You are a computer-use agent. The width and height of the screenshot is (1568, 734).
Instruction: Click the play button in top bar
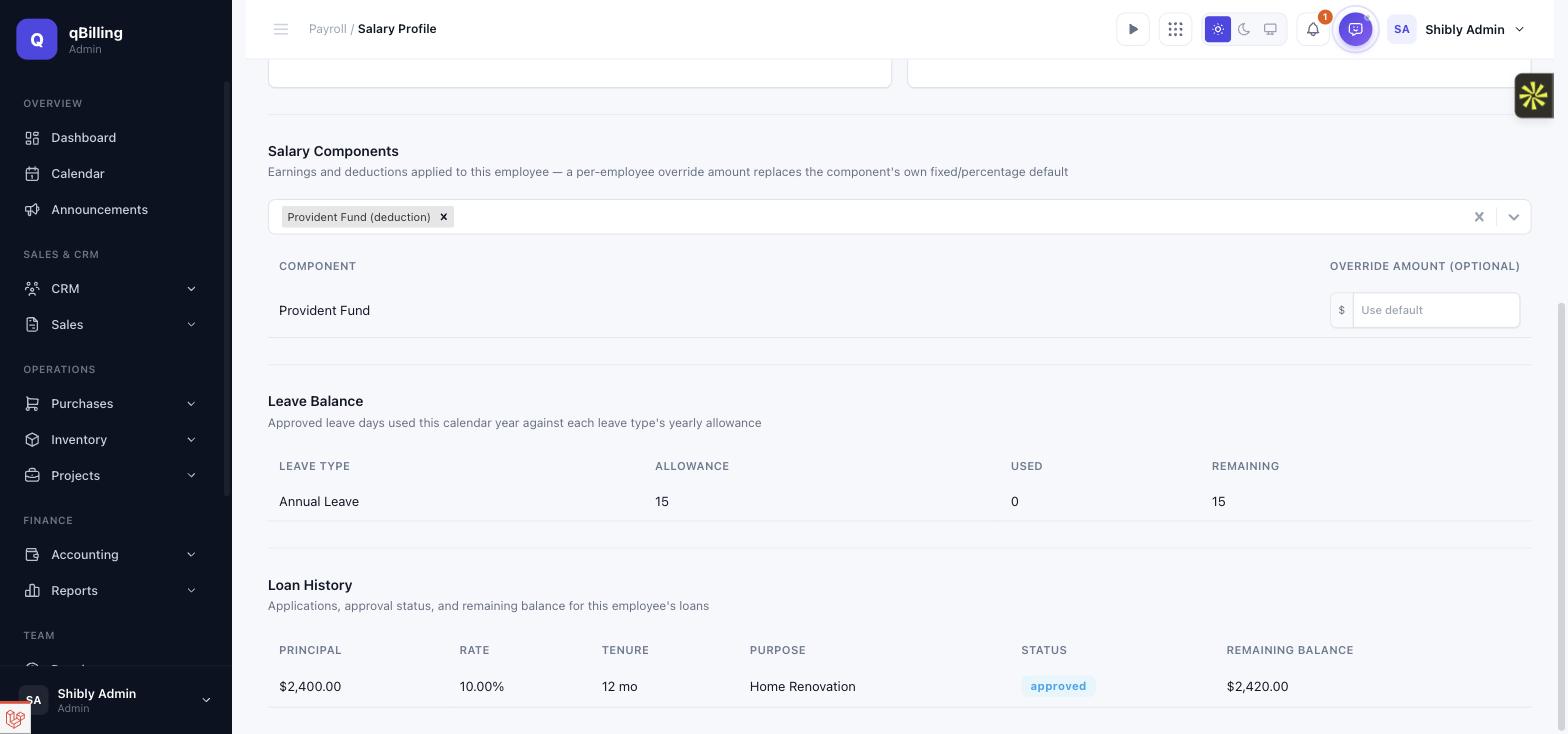(1133, 29)
